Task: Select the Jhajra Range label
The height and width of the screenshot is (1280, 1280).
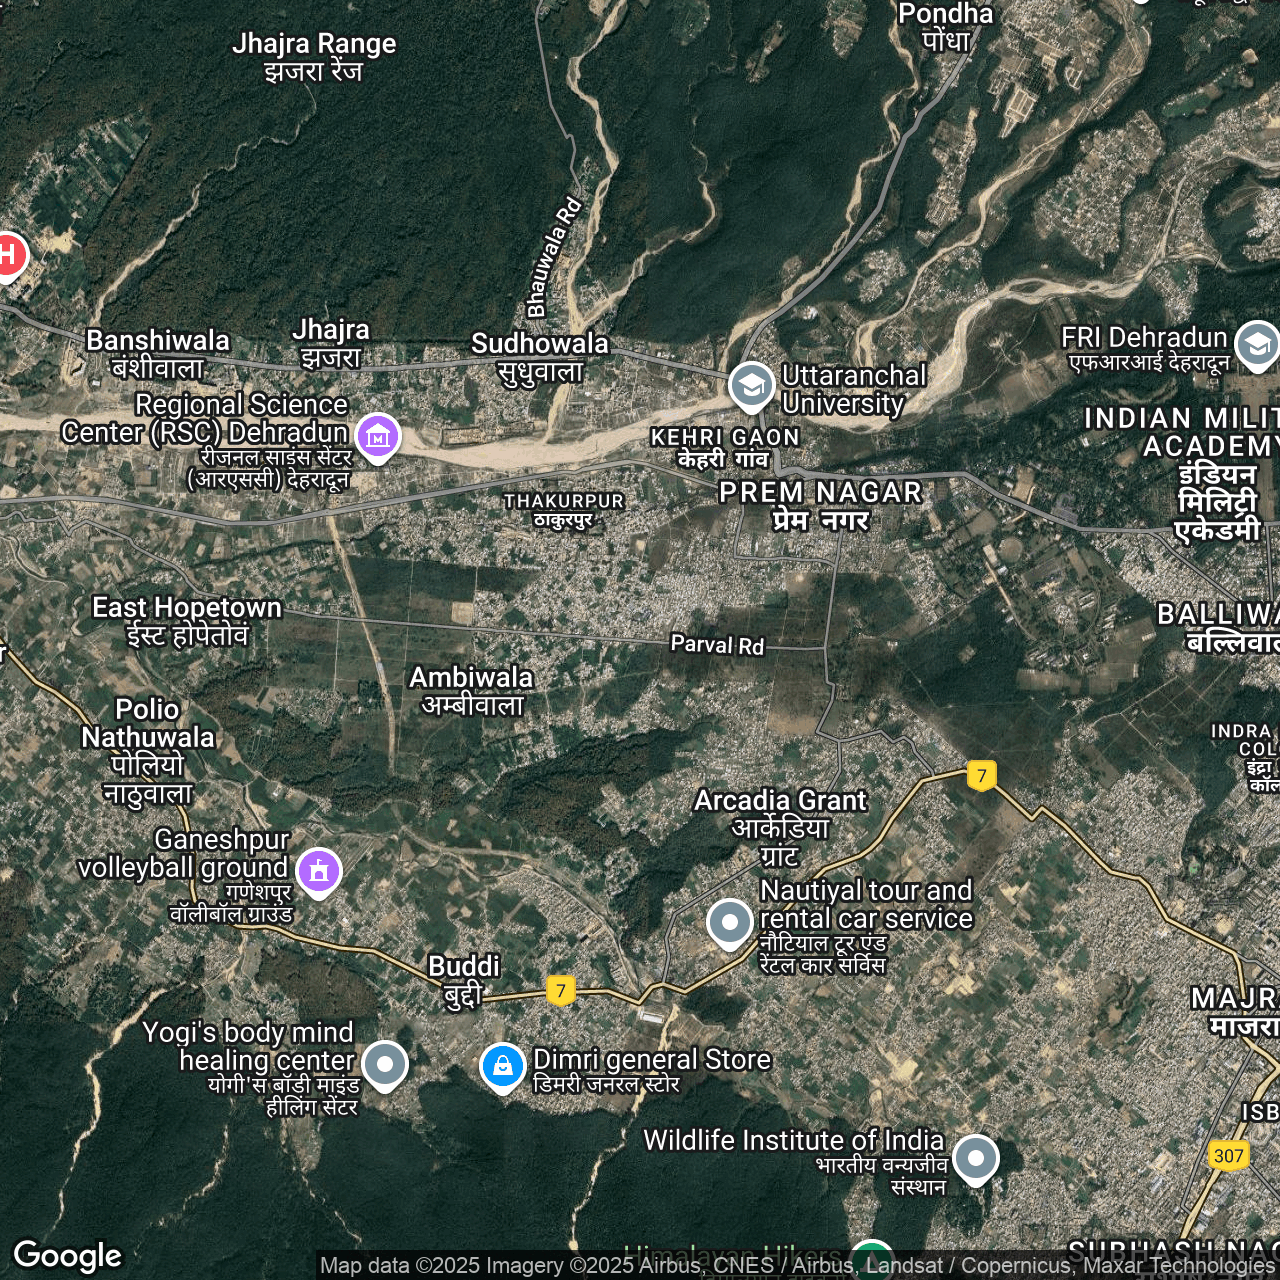Action: 314,57
